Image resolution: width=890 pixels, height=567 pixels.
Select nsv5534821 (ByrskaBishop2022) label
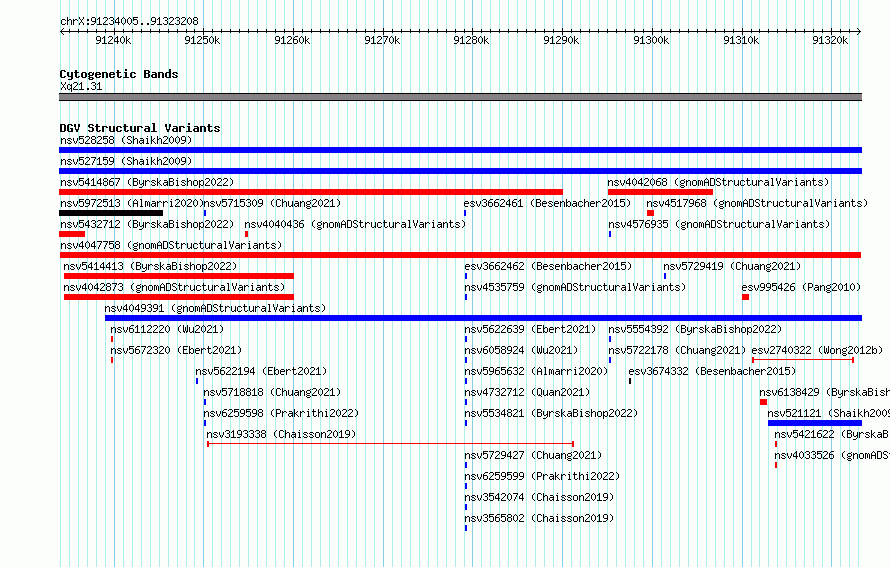click(551, 413)
